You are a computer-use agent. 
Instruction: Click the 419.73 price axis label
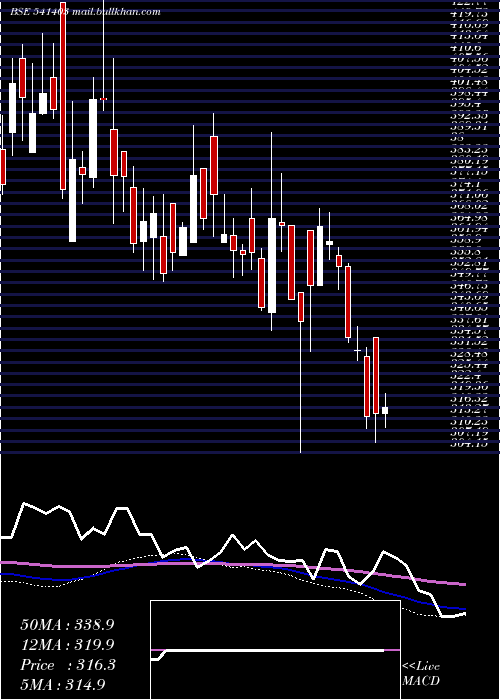pos(469,13)
